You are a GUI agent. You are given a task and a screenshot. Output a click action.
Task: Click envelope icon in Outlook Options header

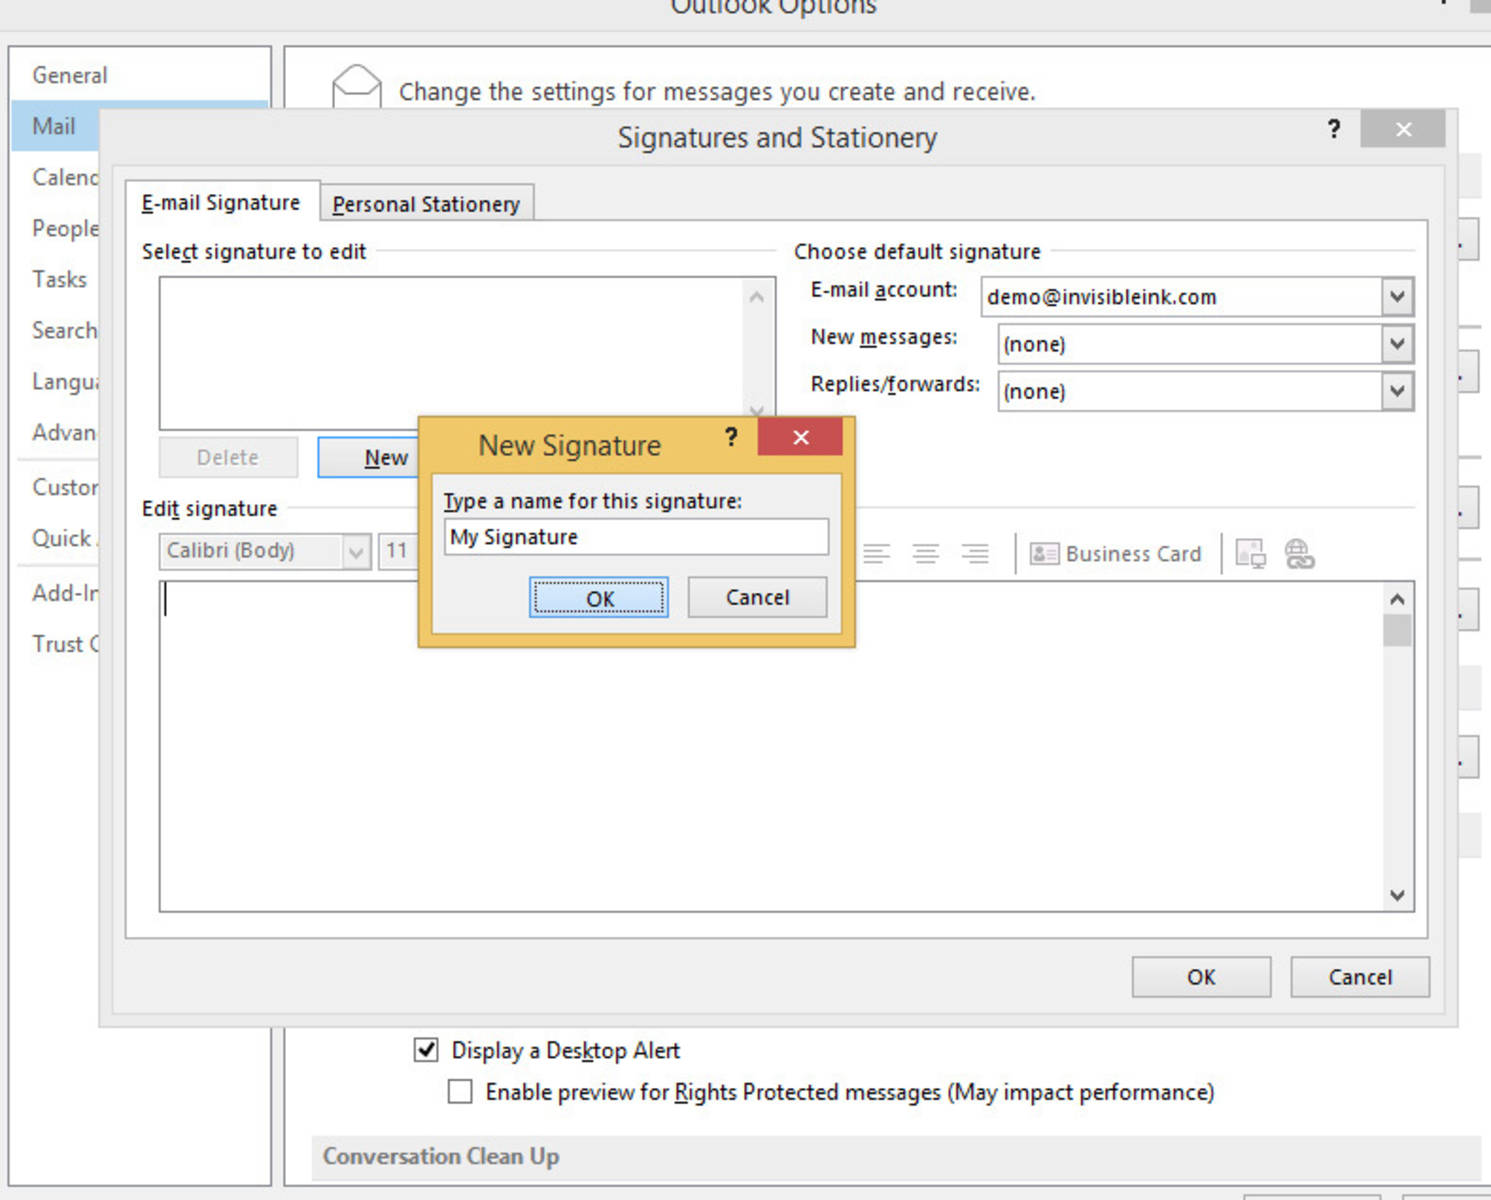coord(356,87)
